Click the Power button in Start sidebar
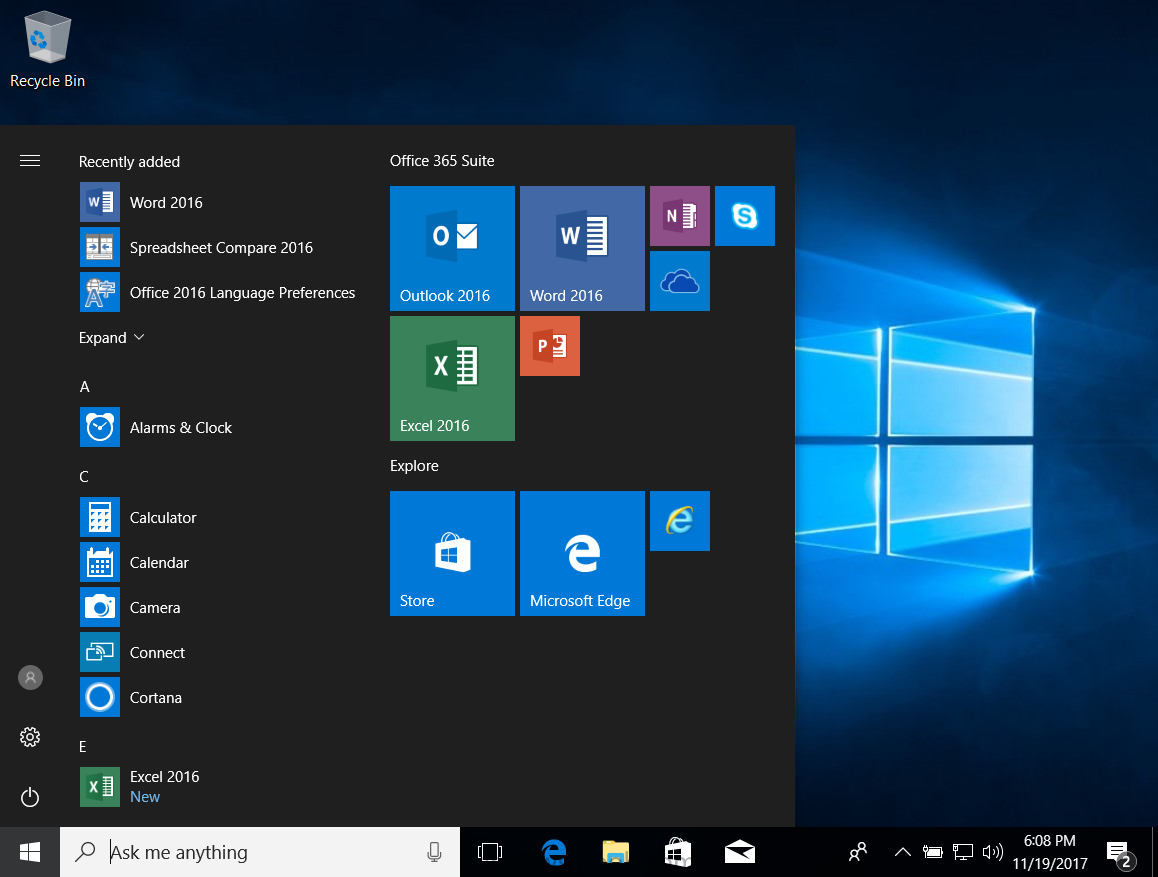 [x=30, y=797]
